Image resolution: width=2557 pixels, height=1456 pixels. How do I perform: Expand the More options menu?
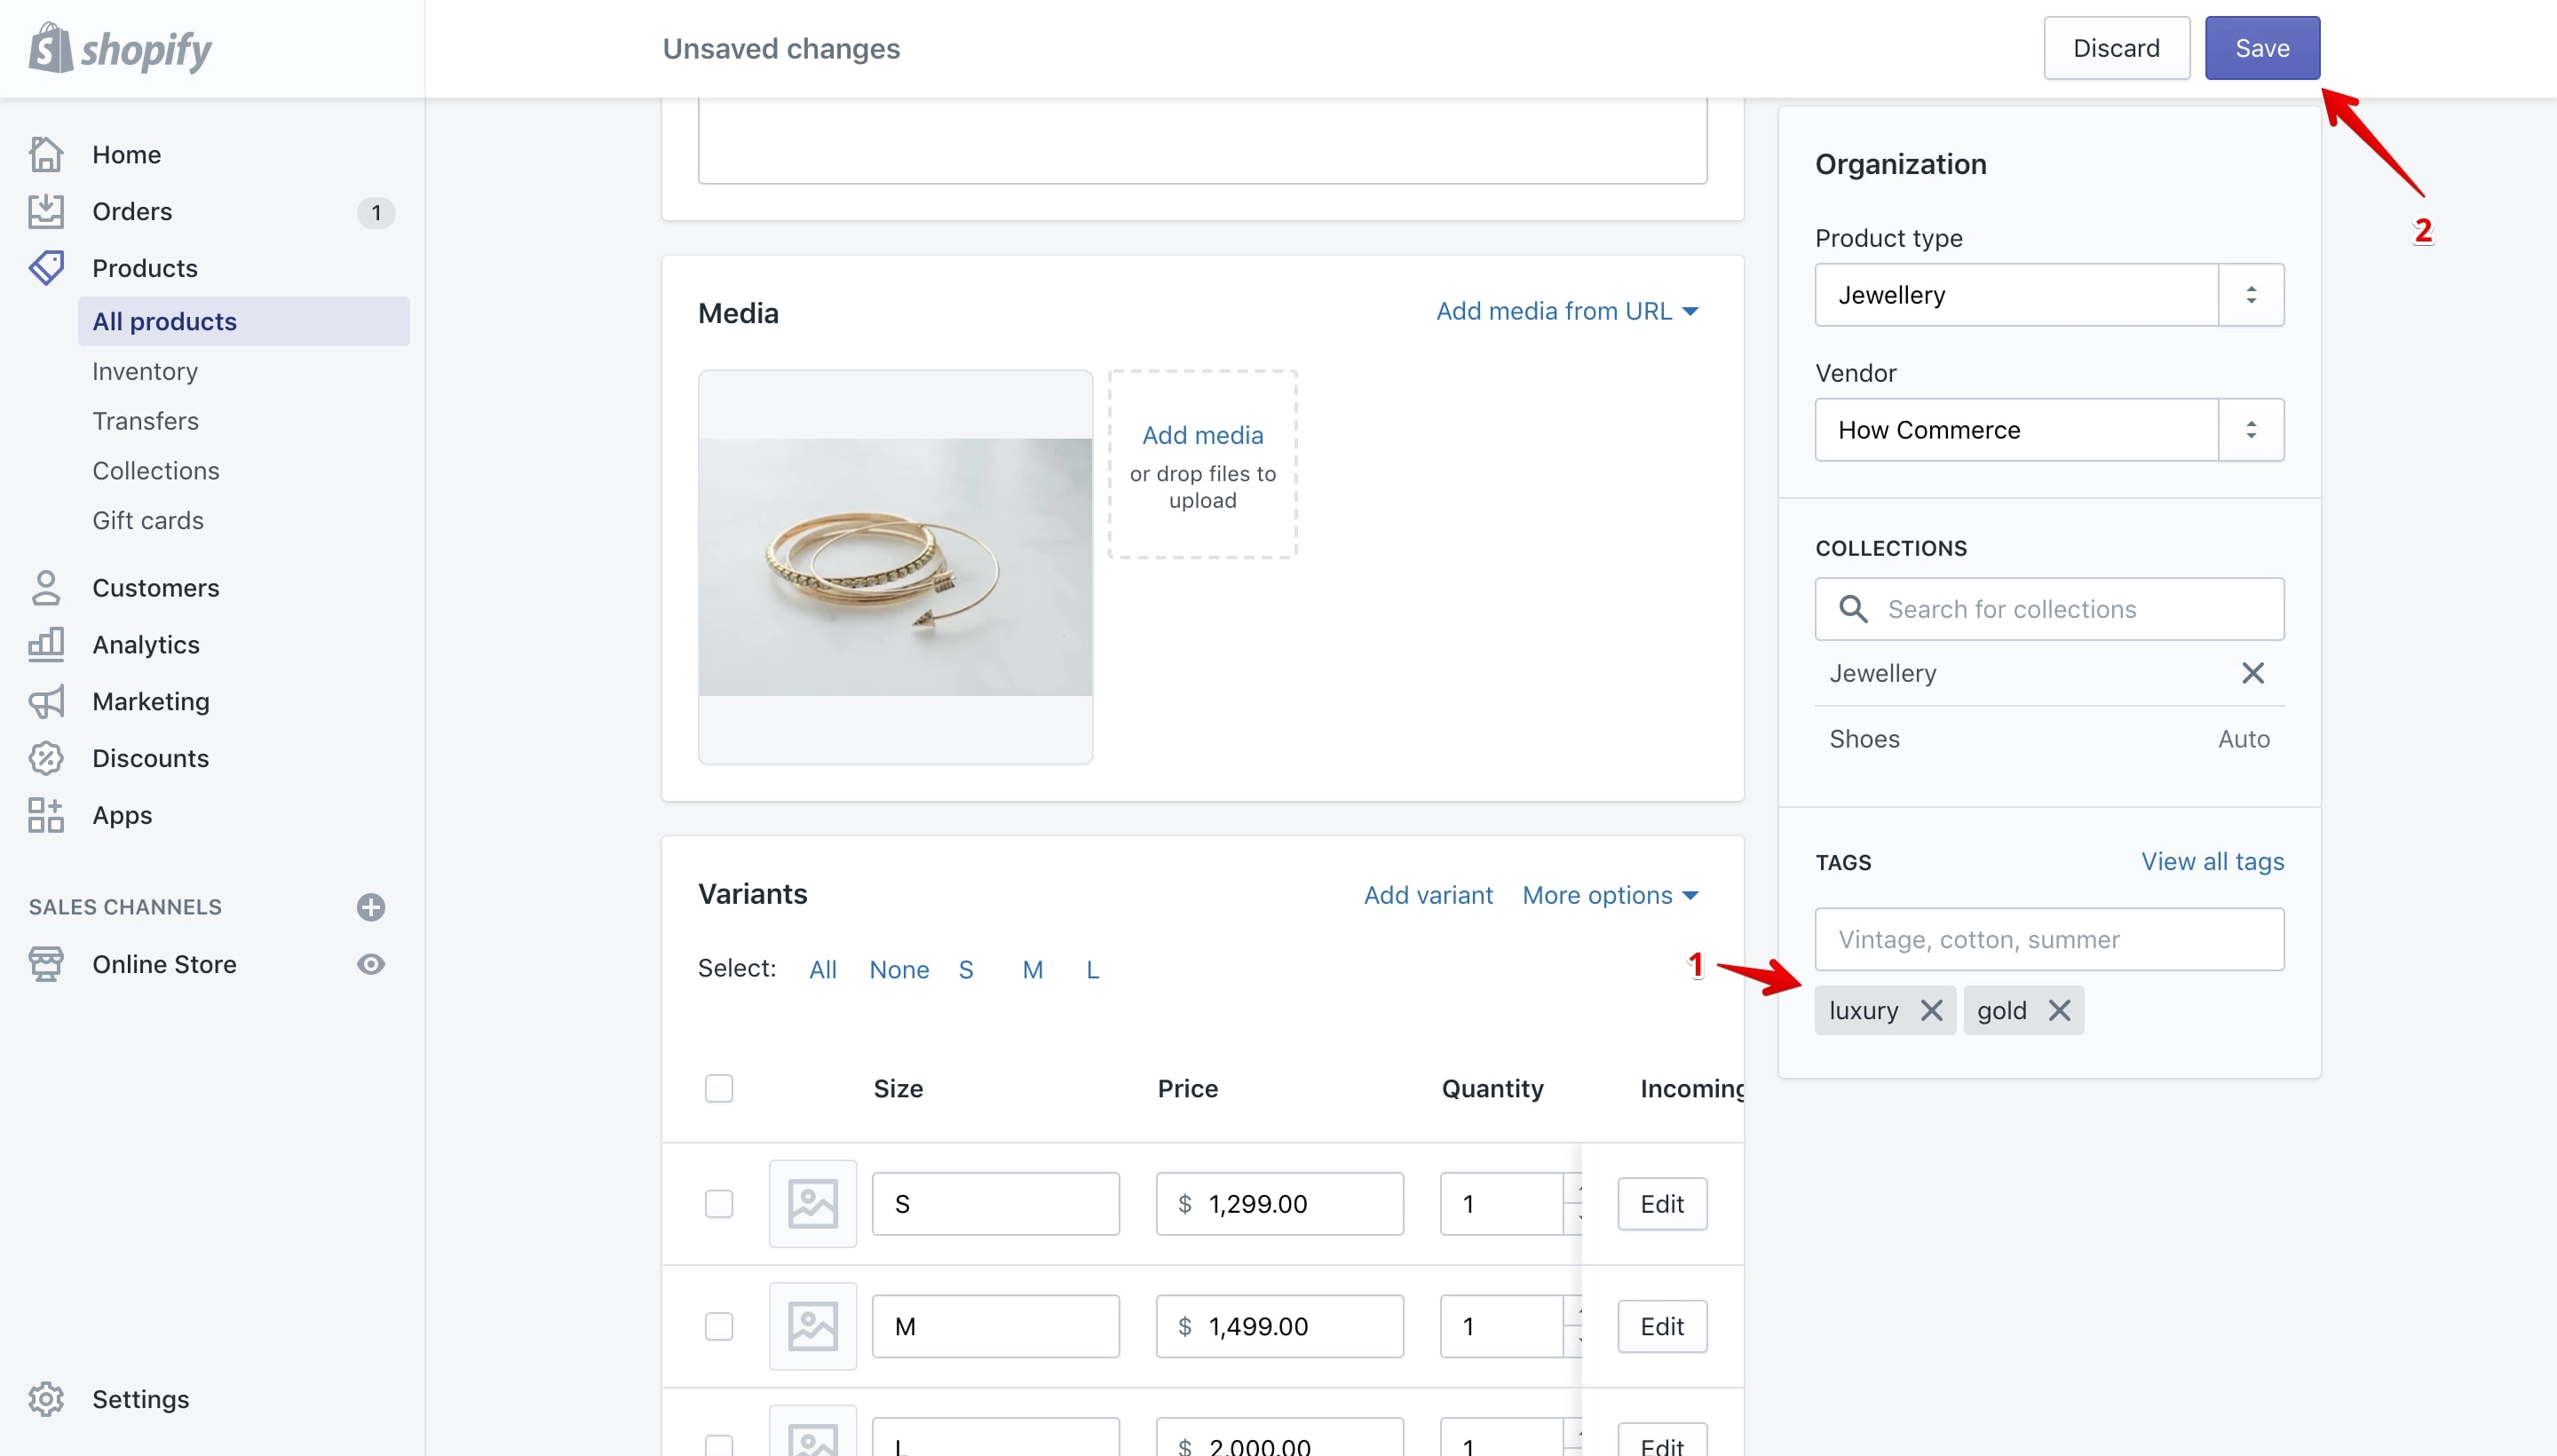[1610, 895]
